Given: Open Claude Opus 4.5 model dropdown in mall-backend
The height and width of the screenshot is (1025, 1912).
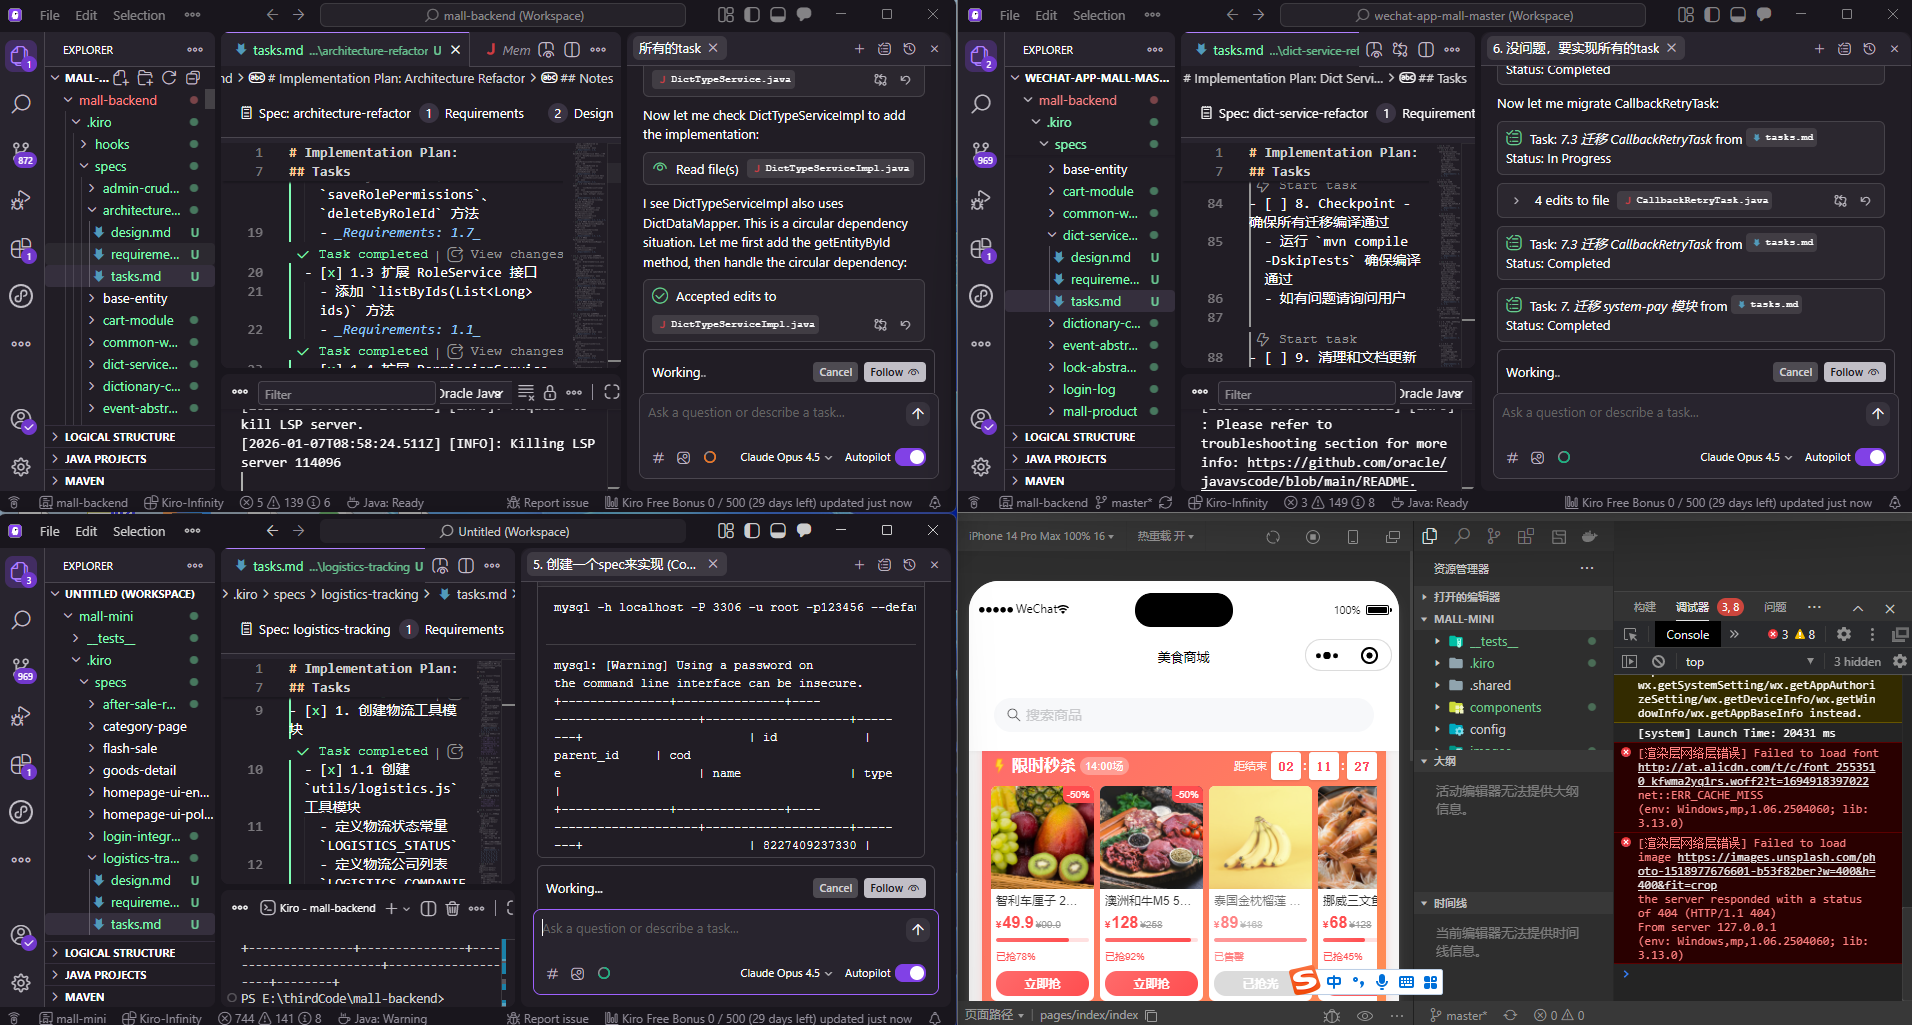Looking at the screenshot, I should pyautogui.click(x=785, y=457).
